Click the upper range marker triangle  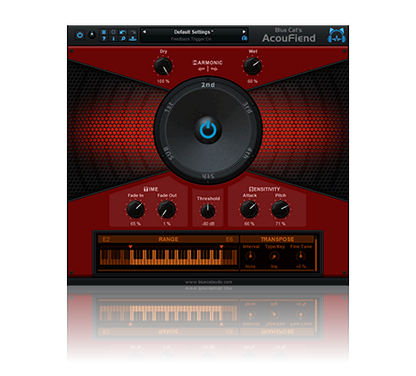(221, 247)
